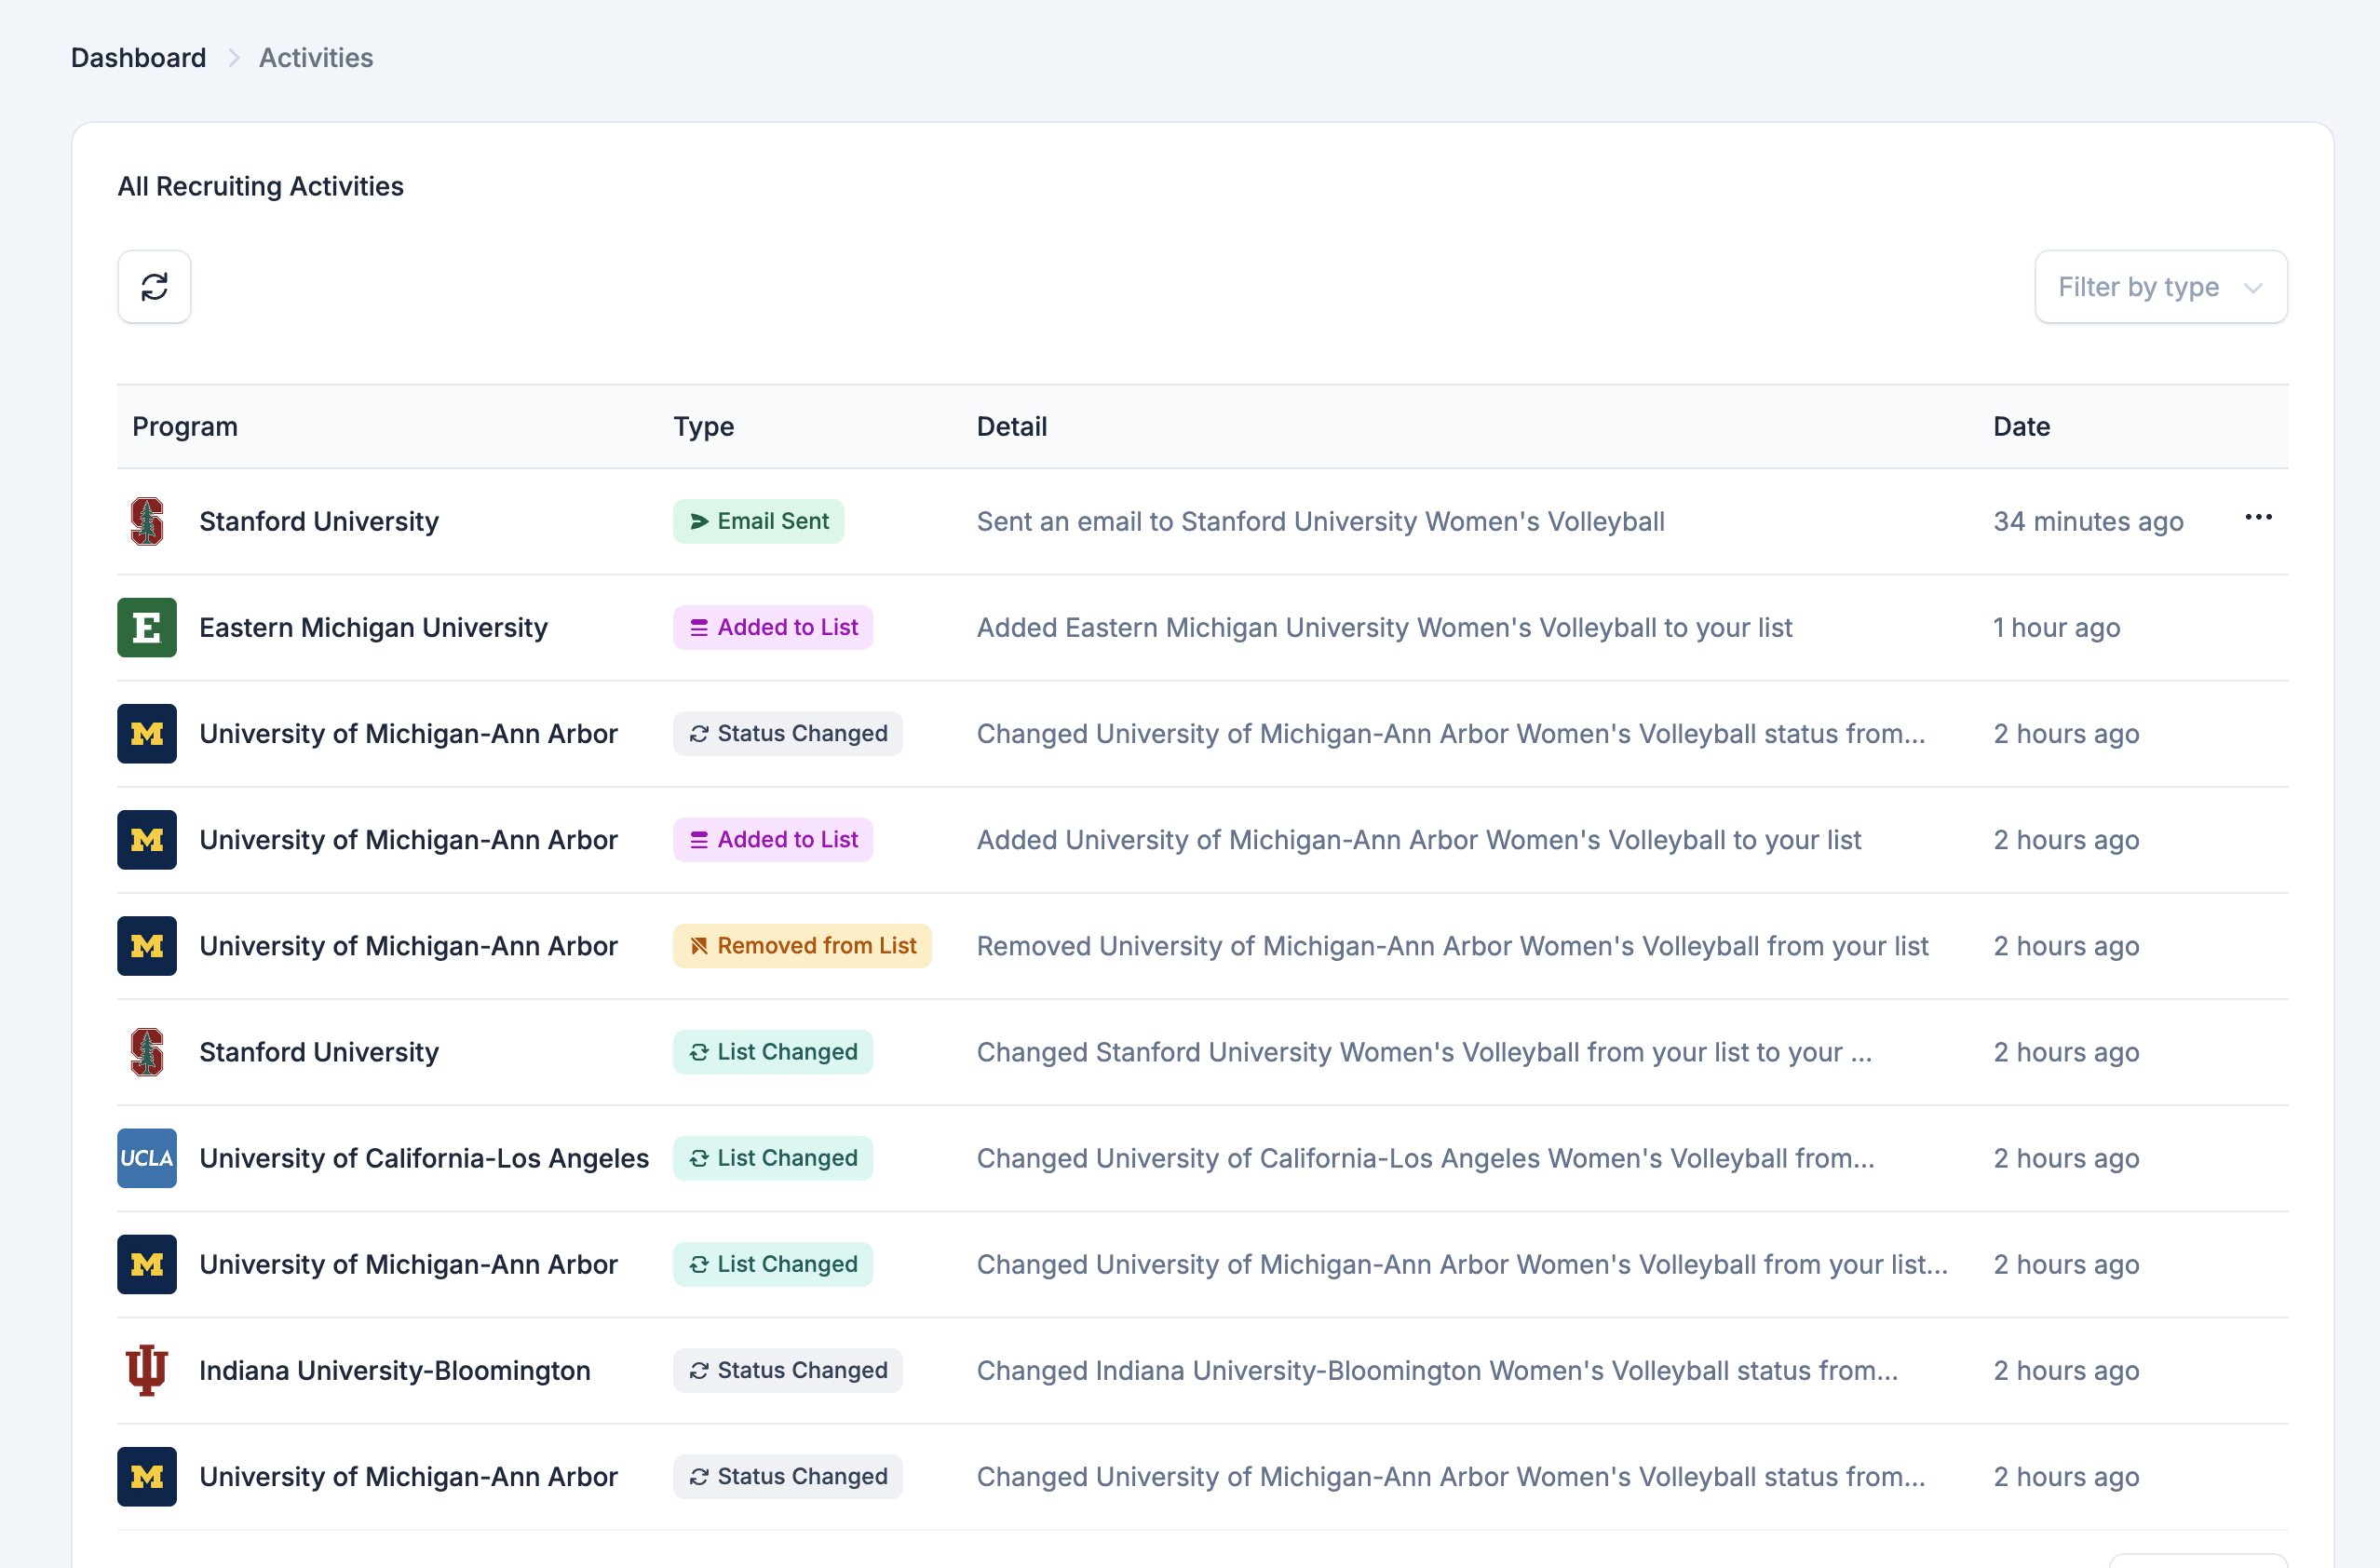Viewport: 2380px width, 1568px height.
Task: Click the refresh activities icon button
Action: (x=154, y=287)
